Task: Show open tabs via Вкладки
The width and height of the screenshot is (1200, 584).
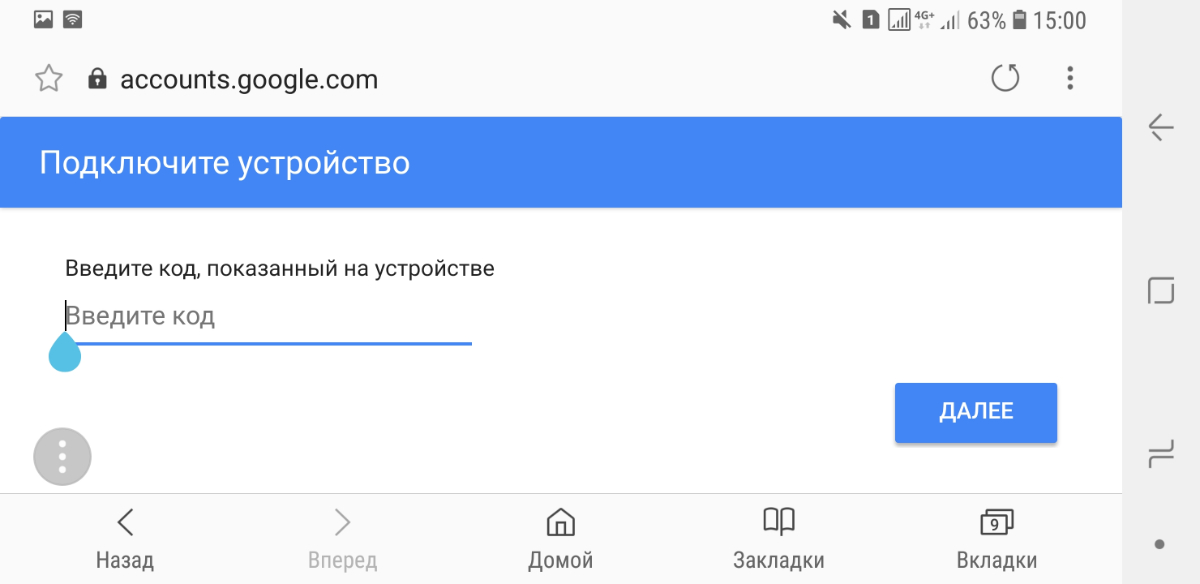Action: 996,538
